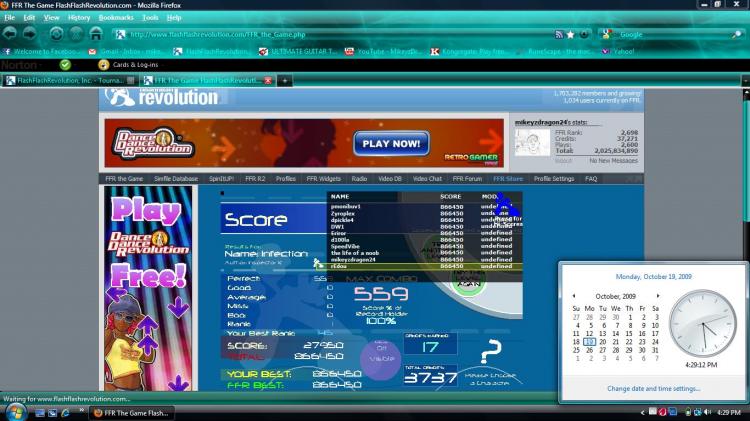The height and width of the screenshot is (421, 750).
Task: Click the Change date and time settings link
Action: [653, 388]
